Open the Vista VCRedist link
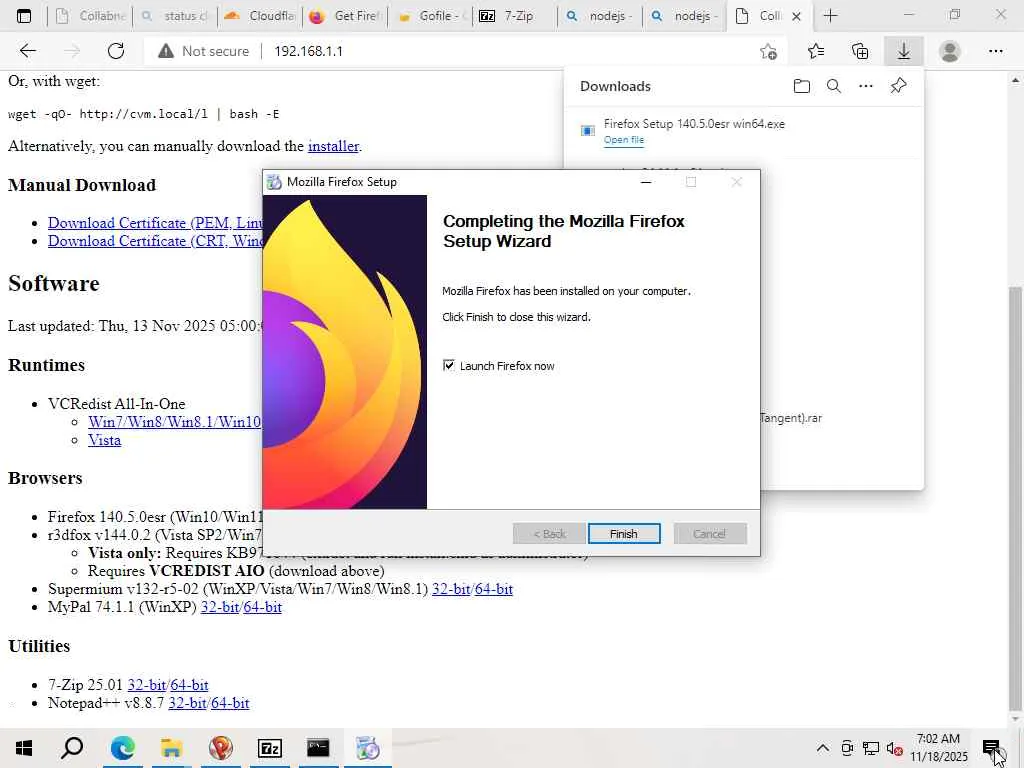Screen dimensions: 1024x768 pos(104,440)
